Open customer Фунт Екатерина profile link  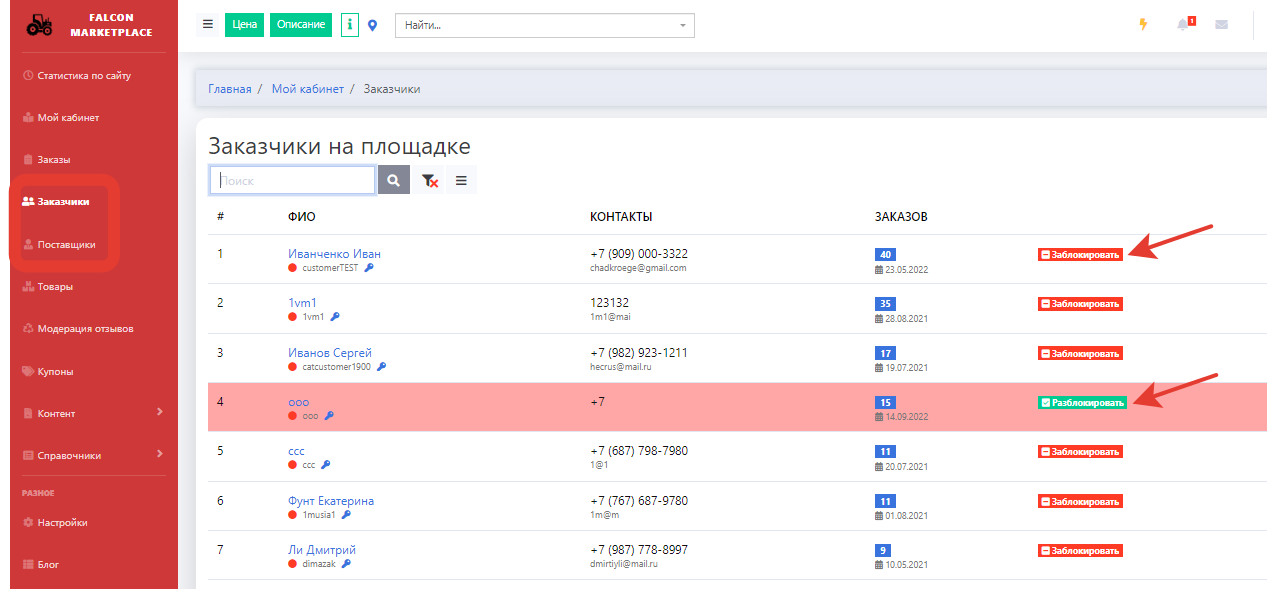click(x=330, y=501)
